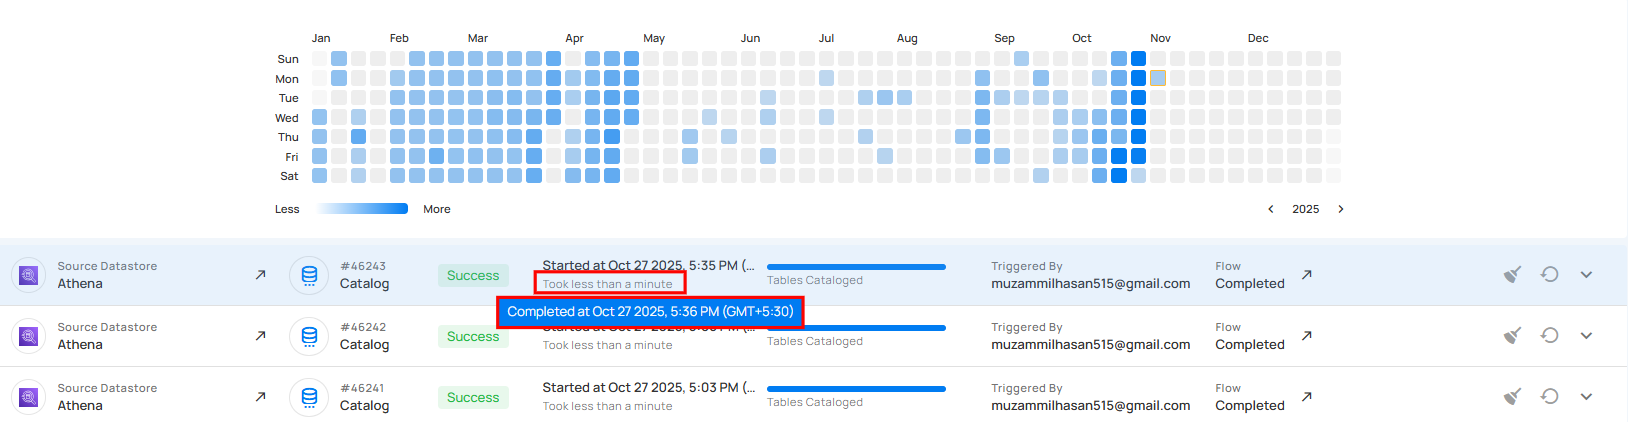Click the Catalog database icon for #46241
Viewport: 1628px width, 422px height.
pyautogui.click(x=309, y=397)
